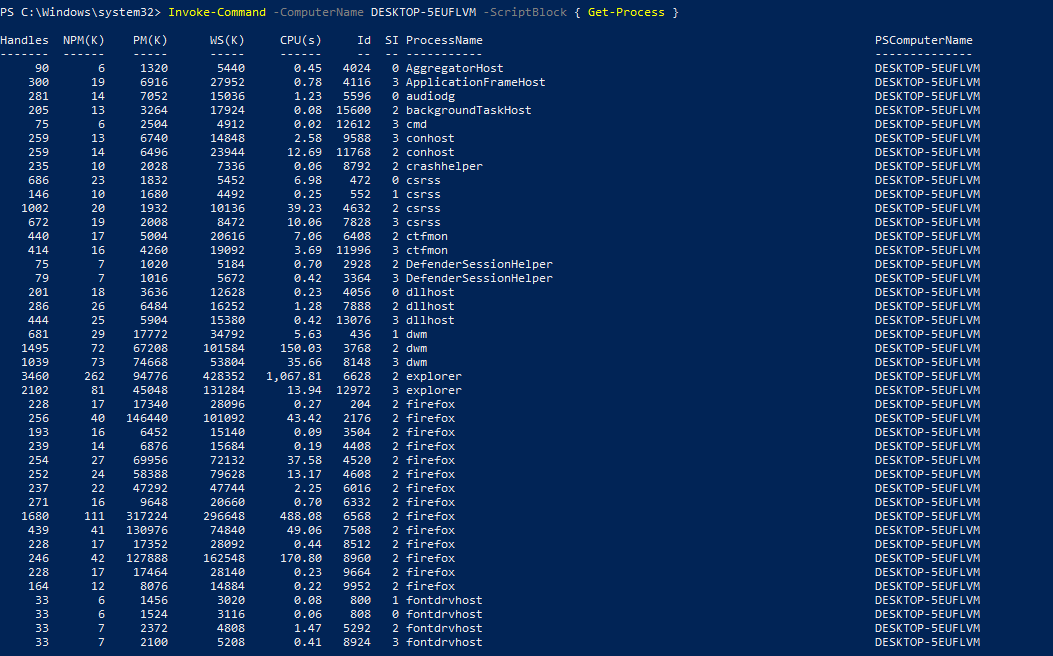Click firefox row with Id 9952
The height and width of the screenshot is (656, 1053).
click(x=490, y=586)
